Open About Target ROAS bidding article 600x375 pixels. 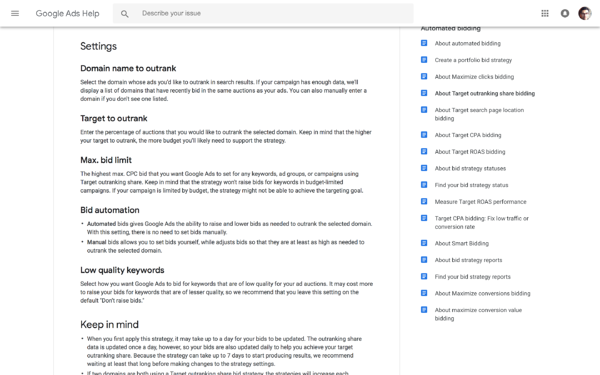pos(470,152)
